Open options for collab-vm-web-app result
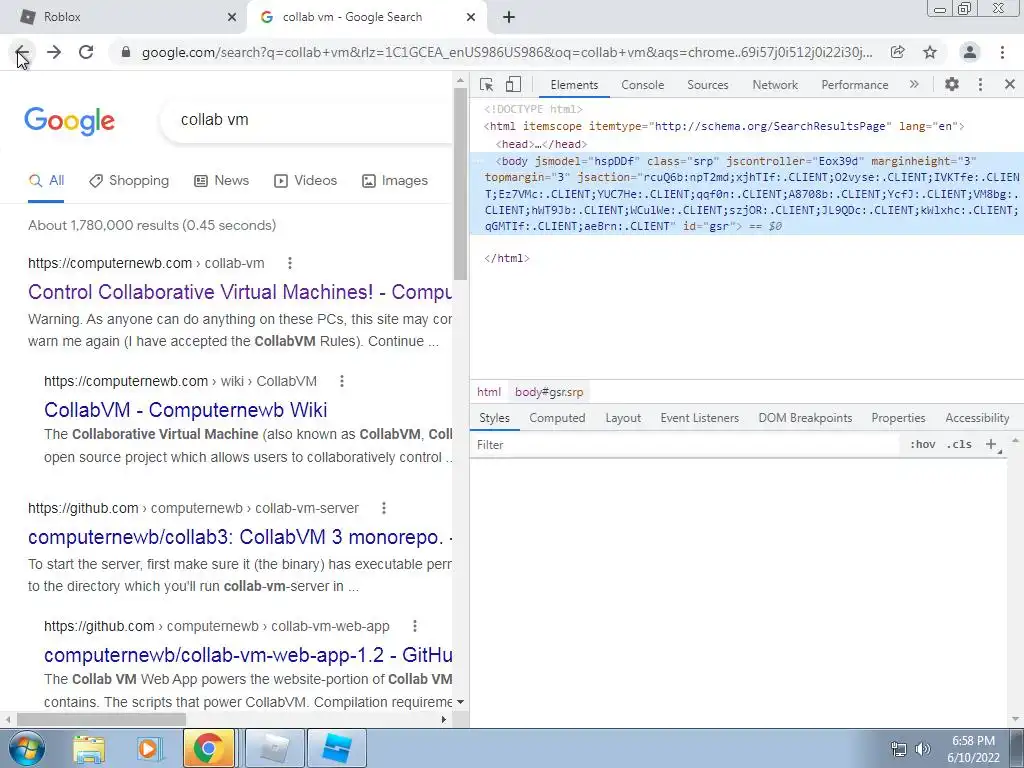The image size is (1024, 768). pyautogui.click(x=415, y=626)
